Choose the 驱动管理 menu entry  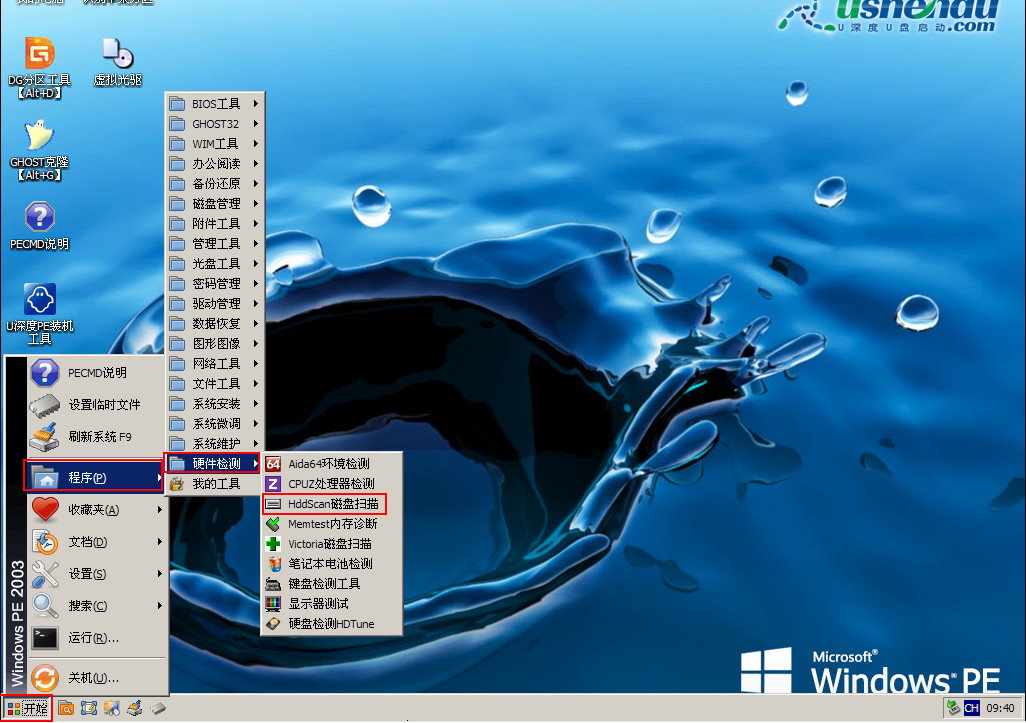click(215, 304)
